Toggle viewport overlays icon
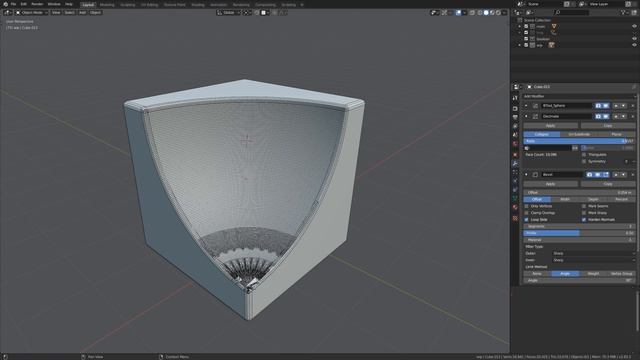Image resolution: width=640 pixels, height=360 pixels. [458, 13]
